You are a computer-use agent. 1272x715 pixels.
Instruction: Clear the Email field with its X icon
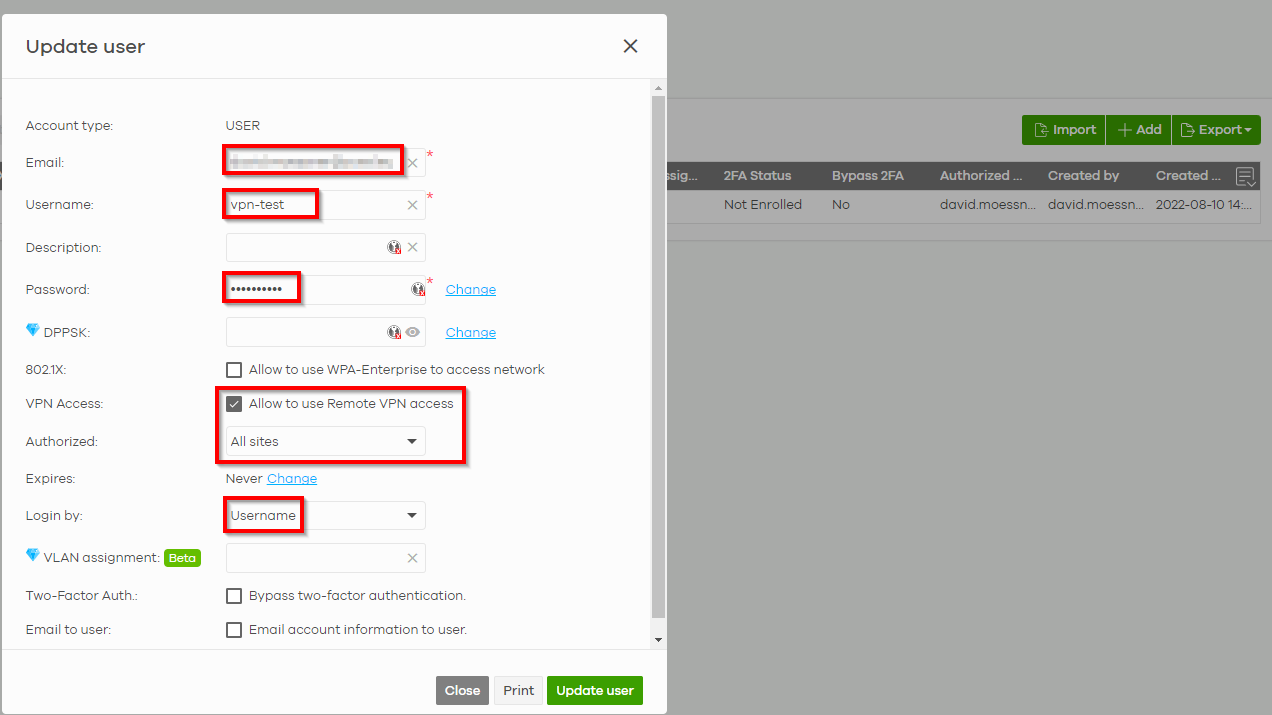point(412,163)
